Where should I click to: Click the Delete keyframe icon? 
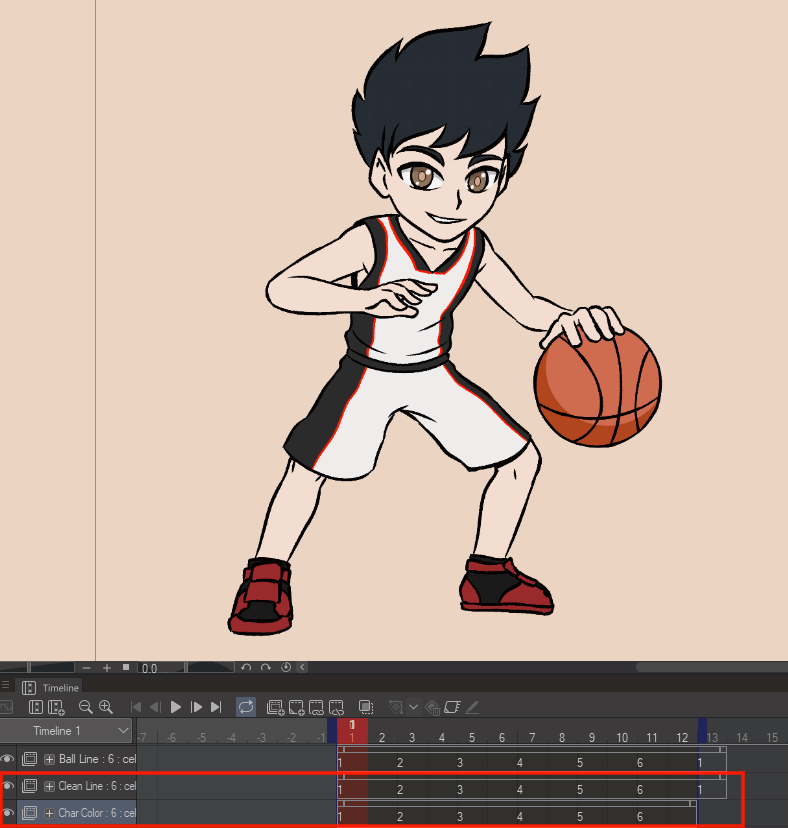click(433, 707)
